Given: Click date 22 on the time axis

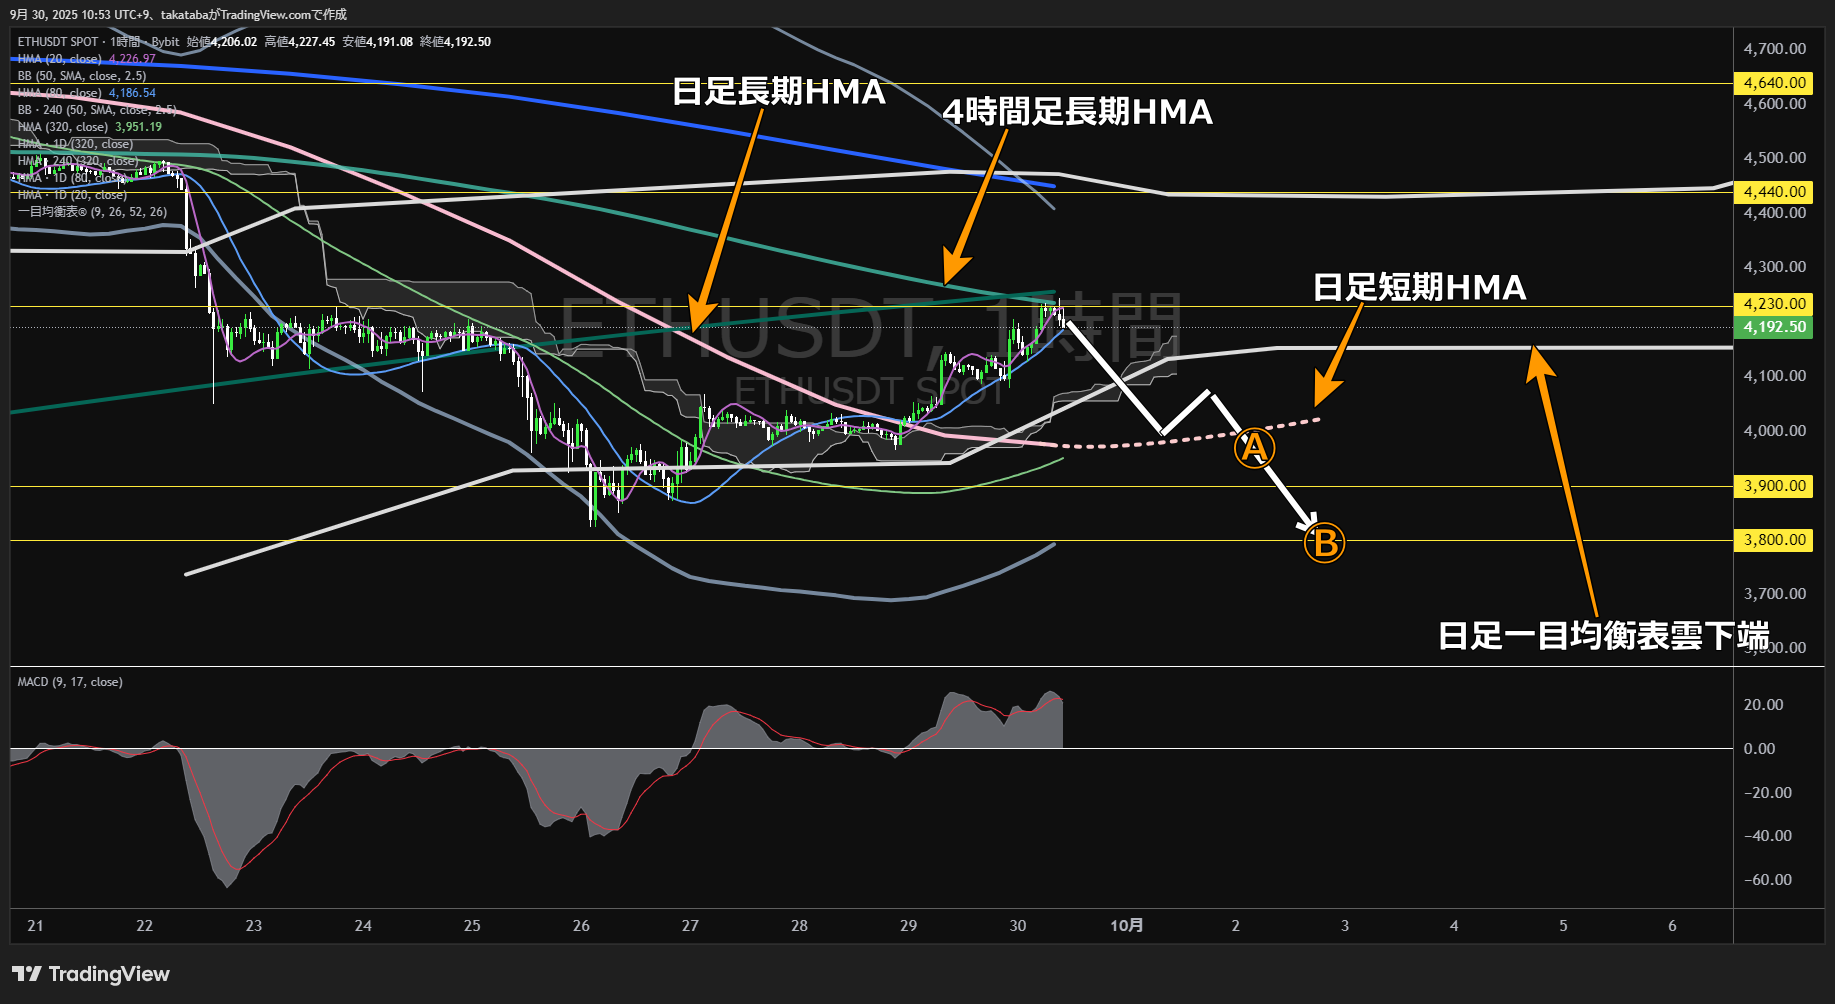Looking at the screenshot, I should (x=145, y=926).
